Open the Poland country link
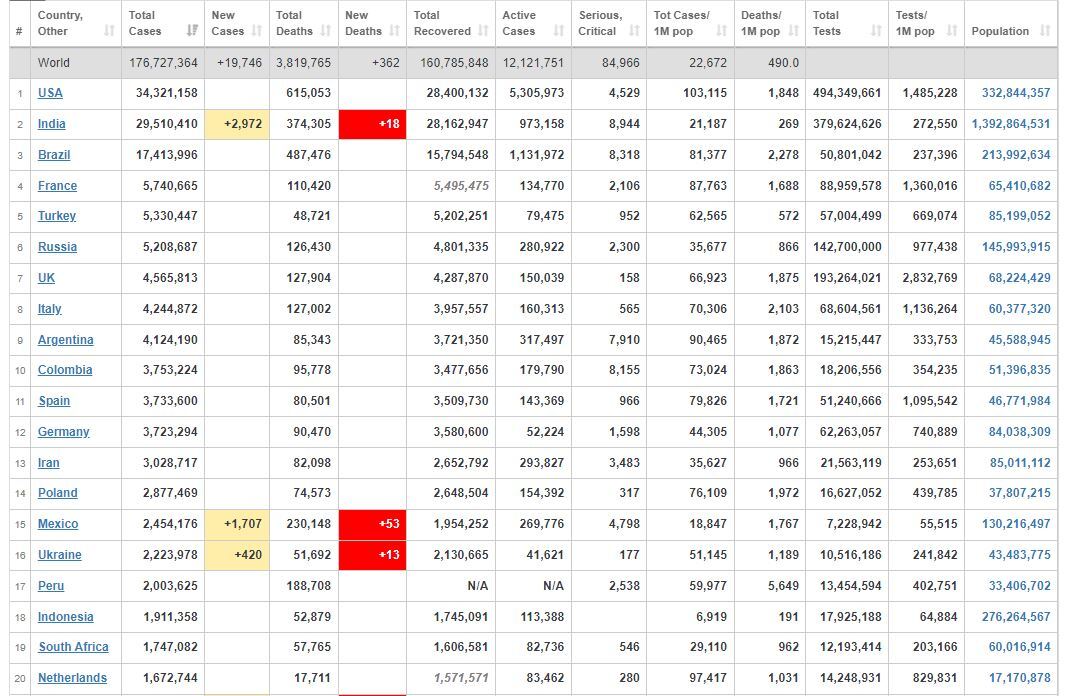Viewport: 1067px width, 696px height. (x=58, y=493)
